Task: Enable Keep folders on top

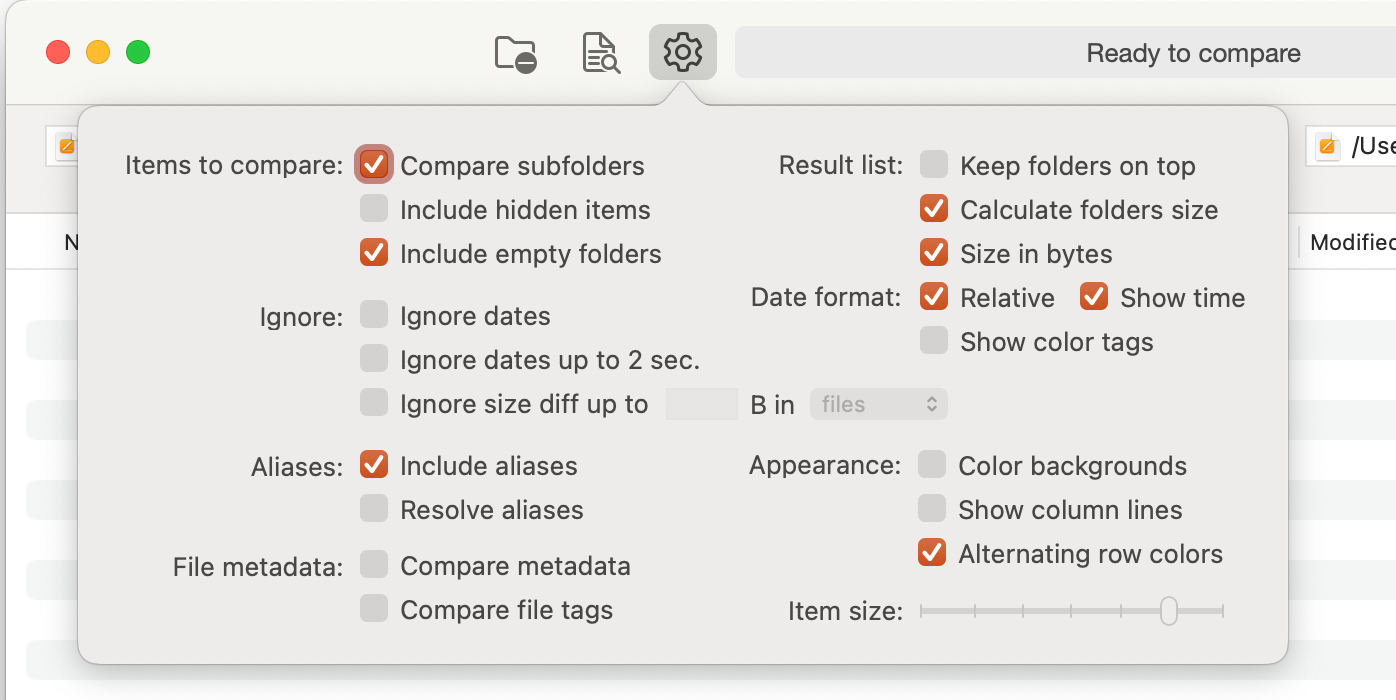Action: point(934,165)
